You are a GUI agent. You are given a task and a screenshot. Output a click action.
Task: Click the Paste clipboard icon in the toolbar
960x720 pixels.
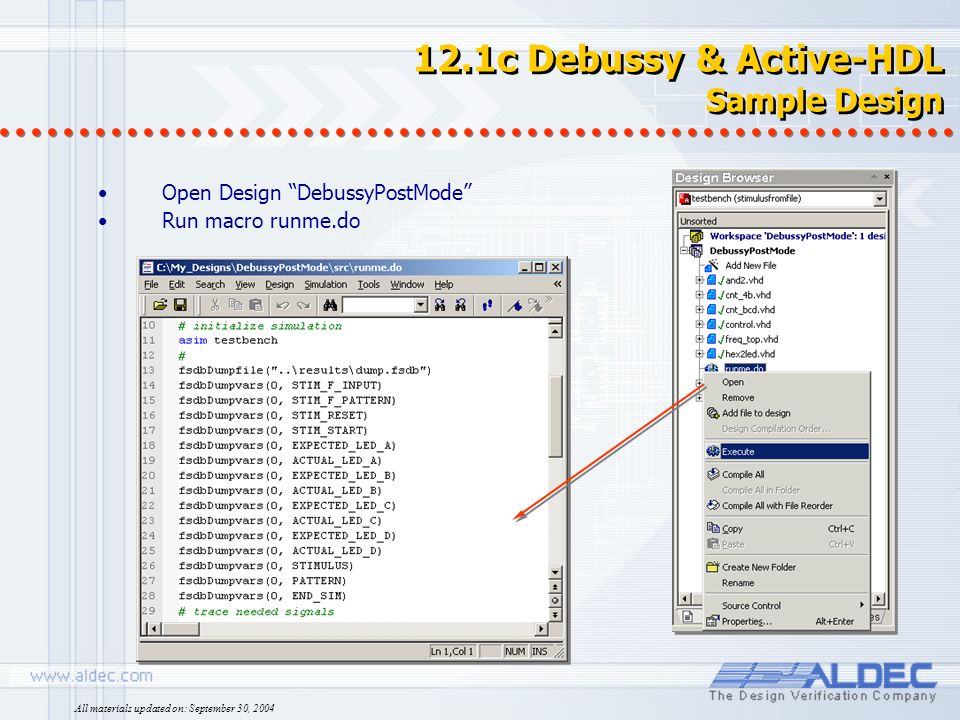(256, 304)
